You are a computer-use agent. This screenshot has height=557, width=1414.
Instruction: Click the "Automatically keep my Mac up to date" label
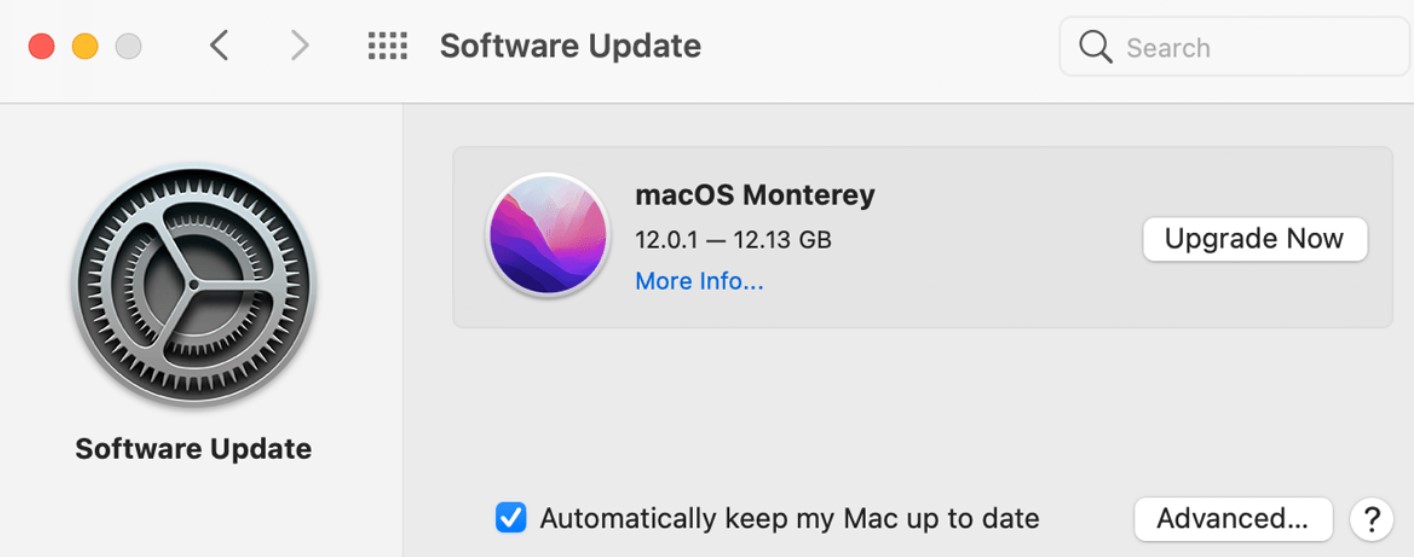(x=789, y=519)
